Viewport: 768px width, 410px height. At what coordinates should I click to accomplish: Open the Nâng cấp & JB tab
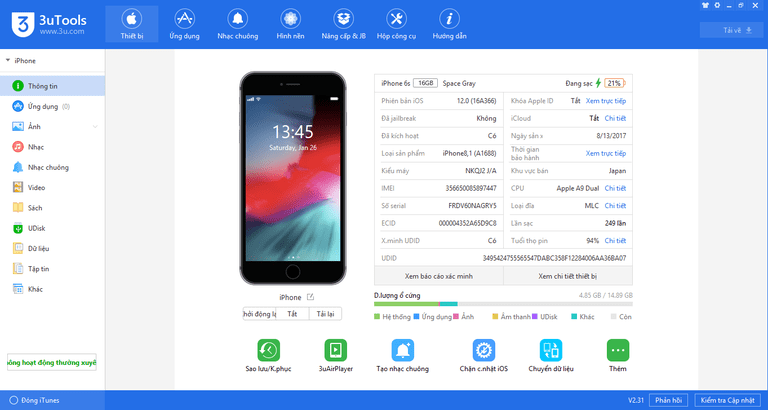[343, 24]
